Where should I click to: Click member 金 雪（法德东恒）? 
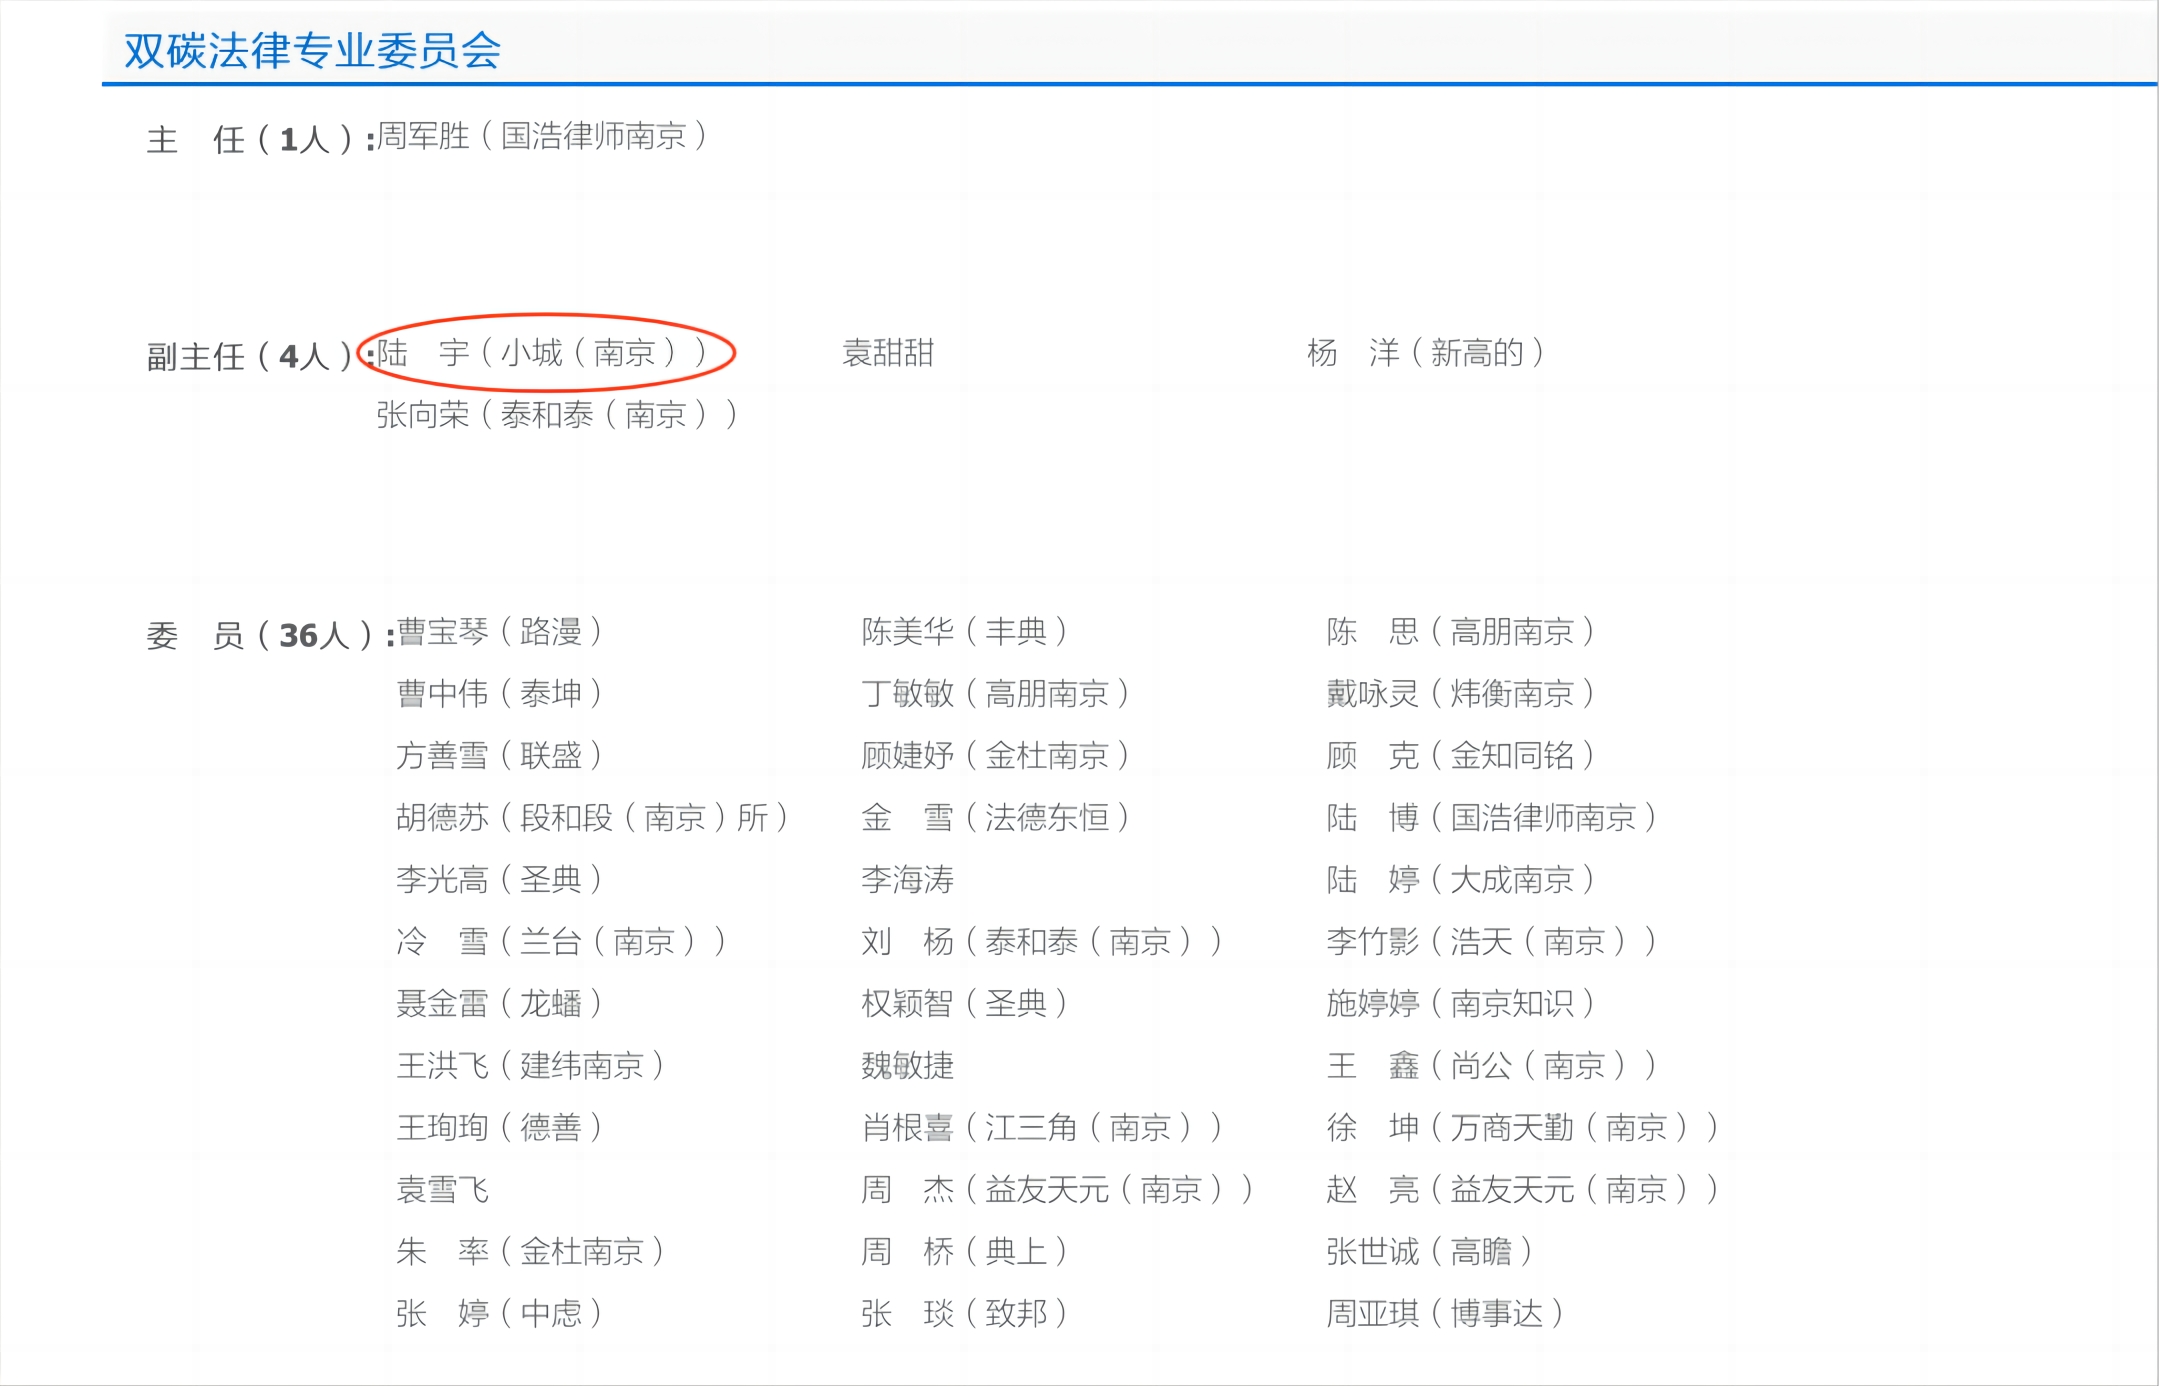[x=996, y=818]
